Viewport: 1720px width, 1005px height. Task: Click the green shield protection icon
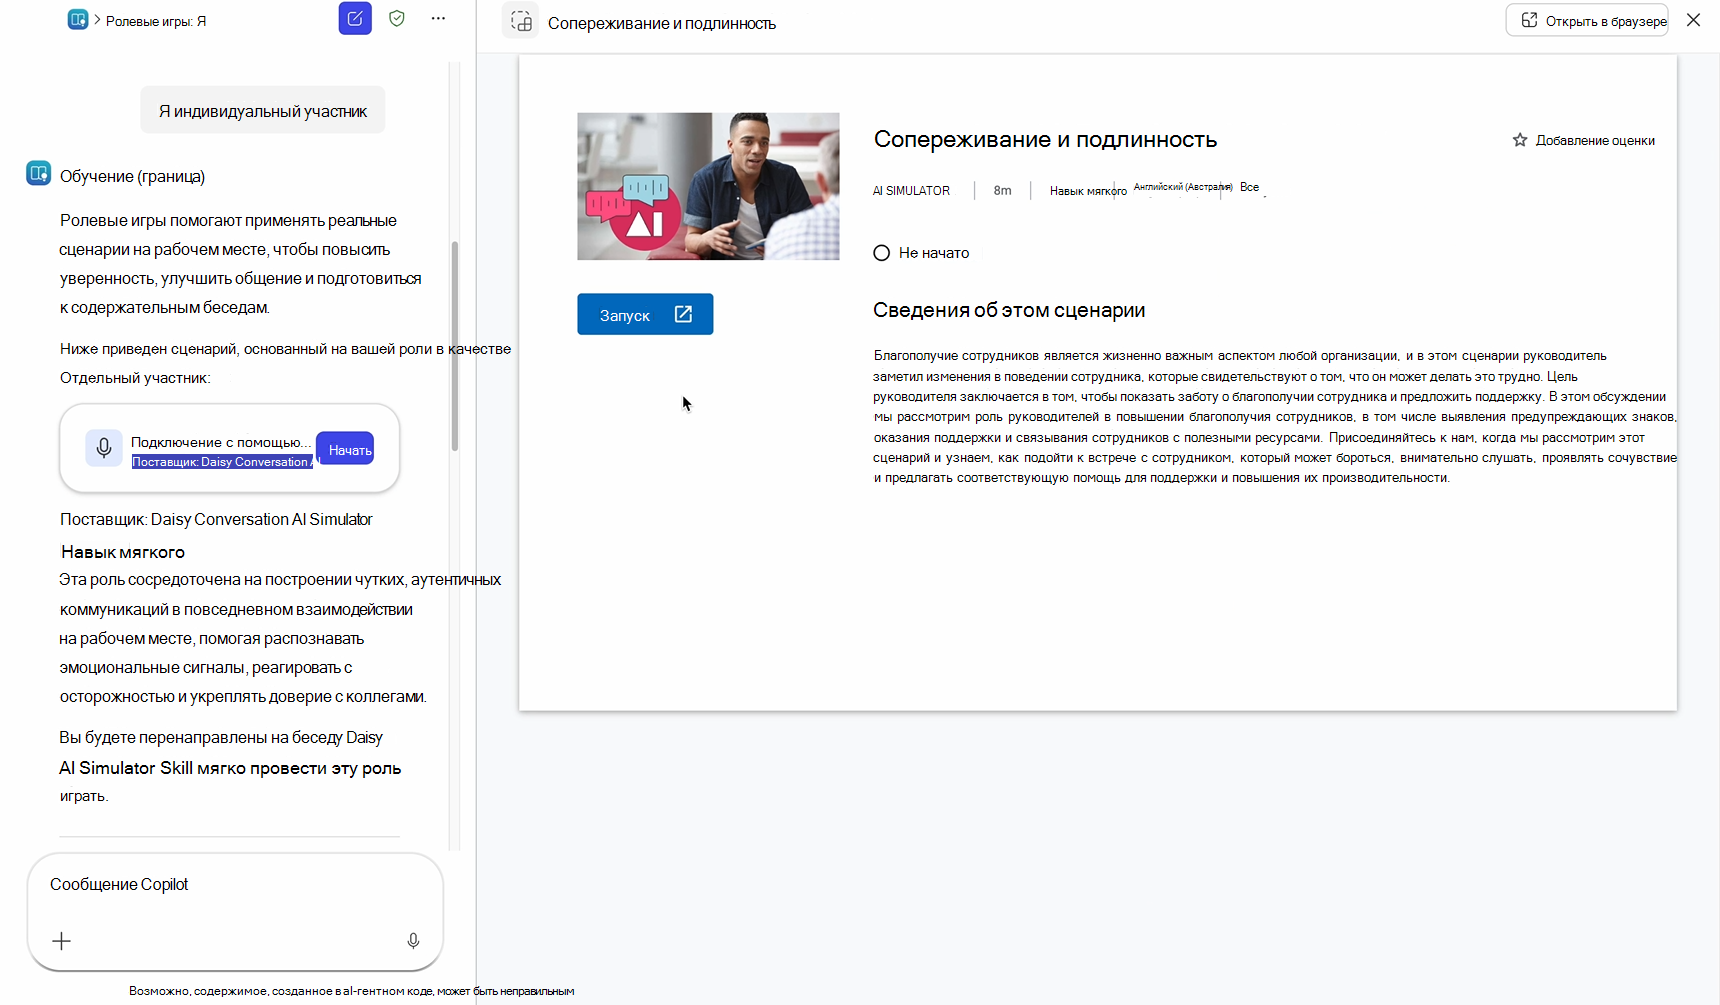tap(397, 18)
